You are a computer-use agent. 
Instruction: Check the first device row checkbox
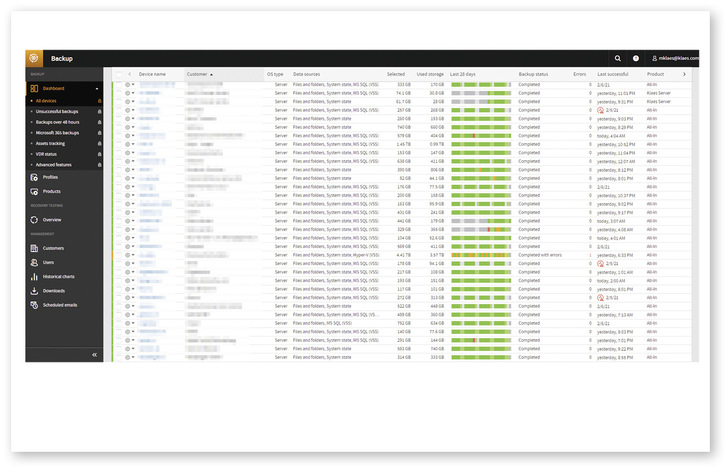(x=118, y=85)
